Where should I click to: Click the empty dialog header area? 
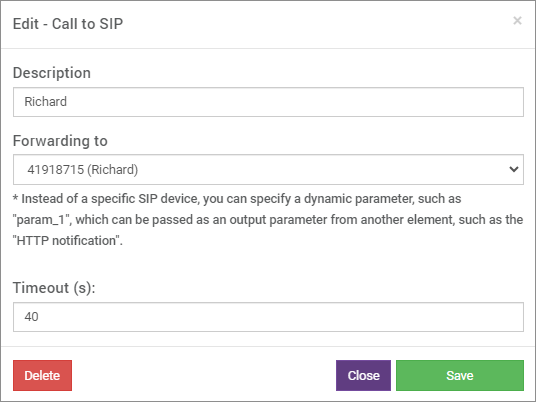[x=318, y=24]
